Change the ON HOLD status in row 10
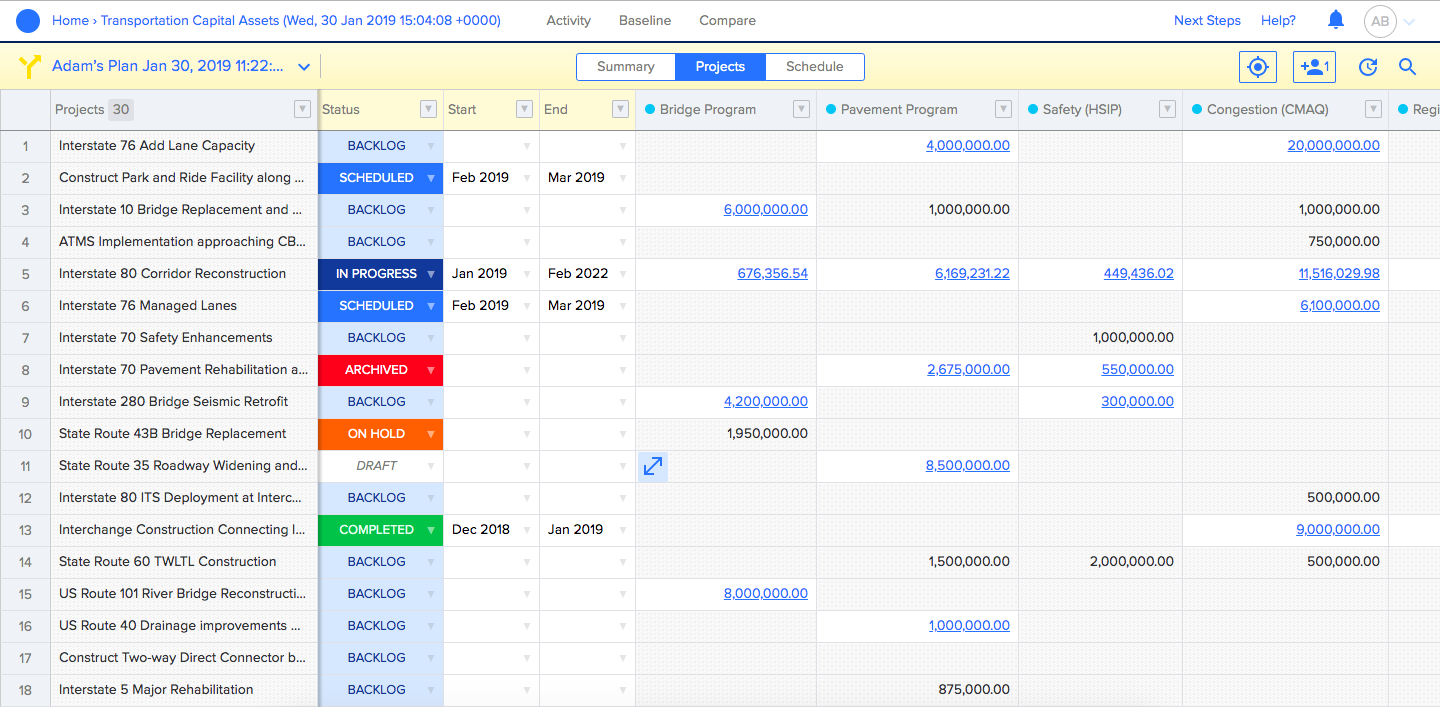Image resolution: width=1440 pixels, height=707 pixels. (x=380, y=434)
